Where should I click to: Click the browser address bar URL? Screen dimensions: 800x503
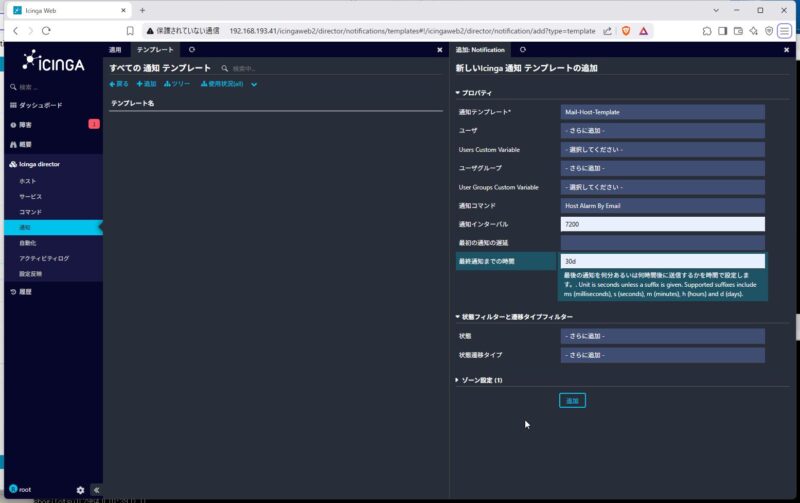click(412, 31)
